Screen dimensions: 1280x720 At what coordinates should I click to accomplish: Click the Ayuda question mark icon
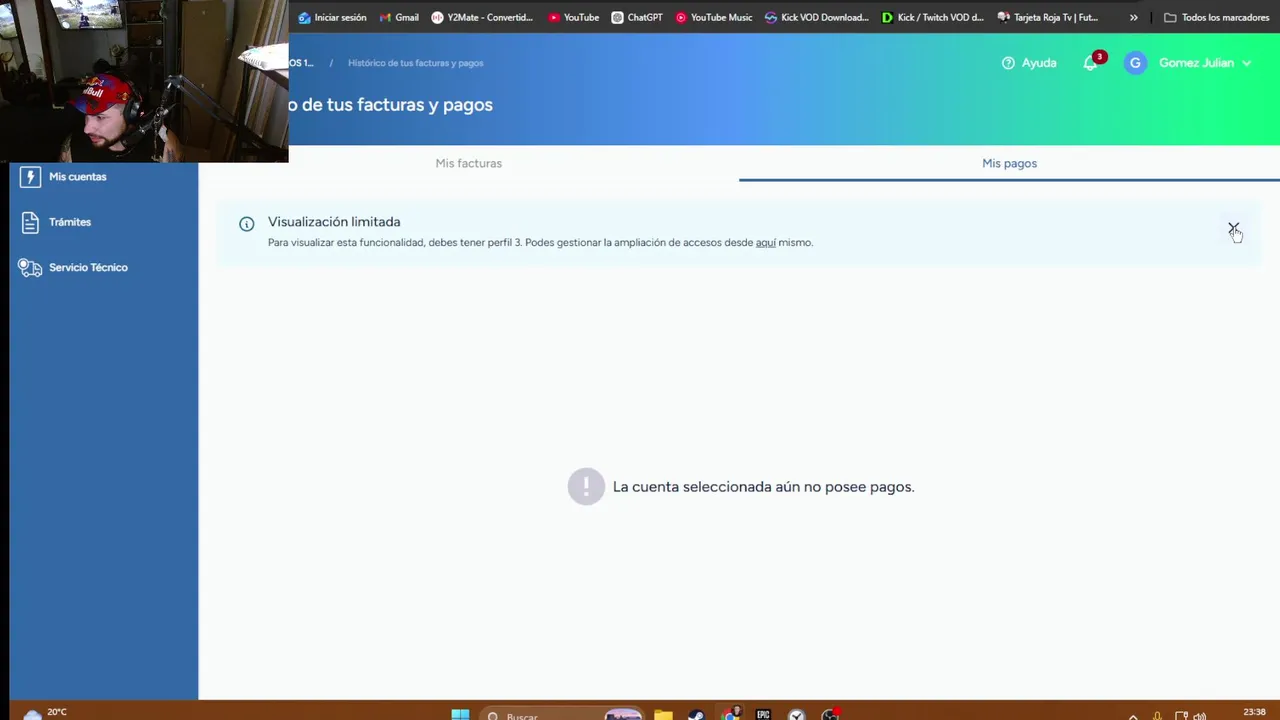[x=1008, y=63]
